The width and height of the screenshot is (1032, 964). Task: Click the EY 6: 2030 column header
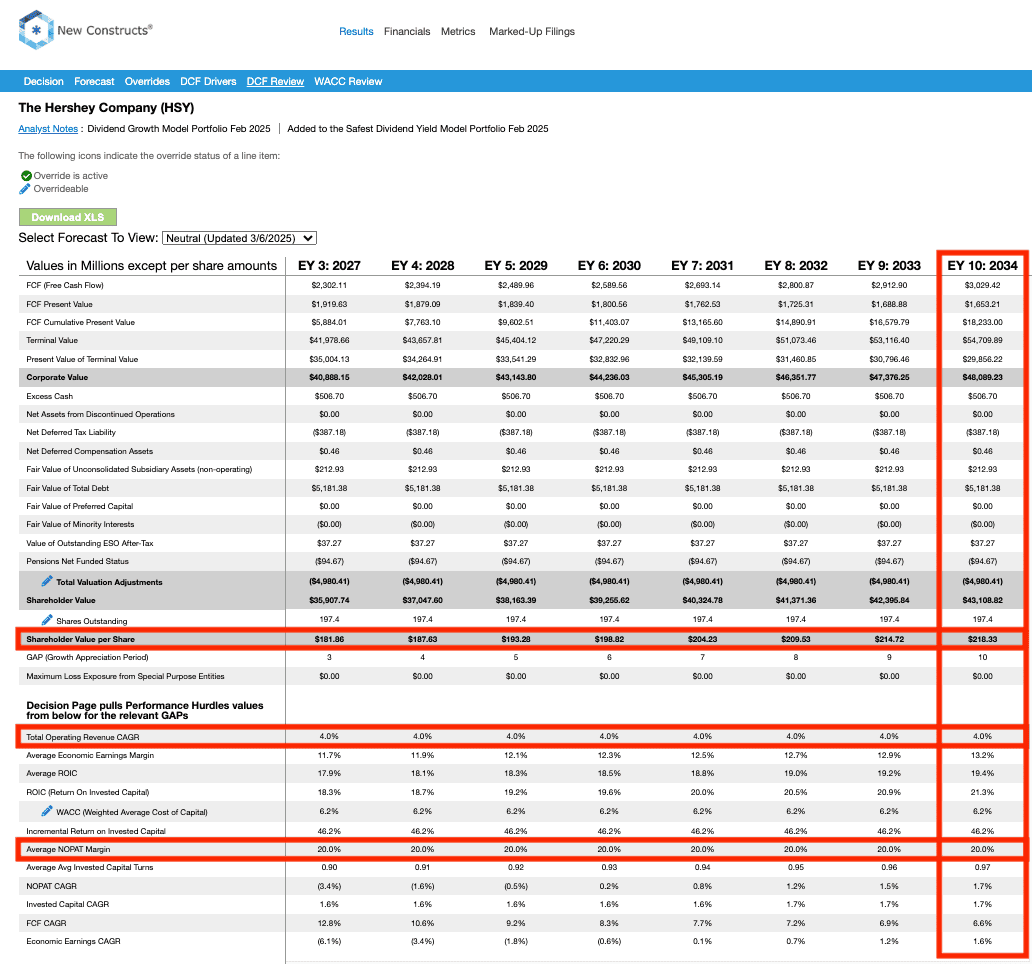tap(609, 266)
